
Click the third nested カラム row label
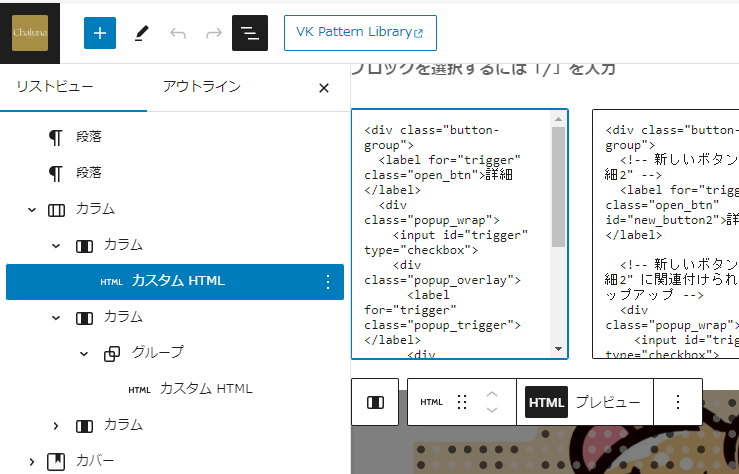click(x=123, y=425)
